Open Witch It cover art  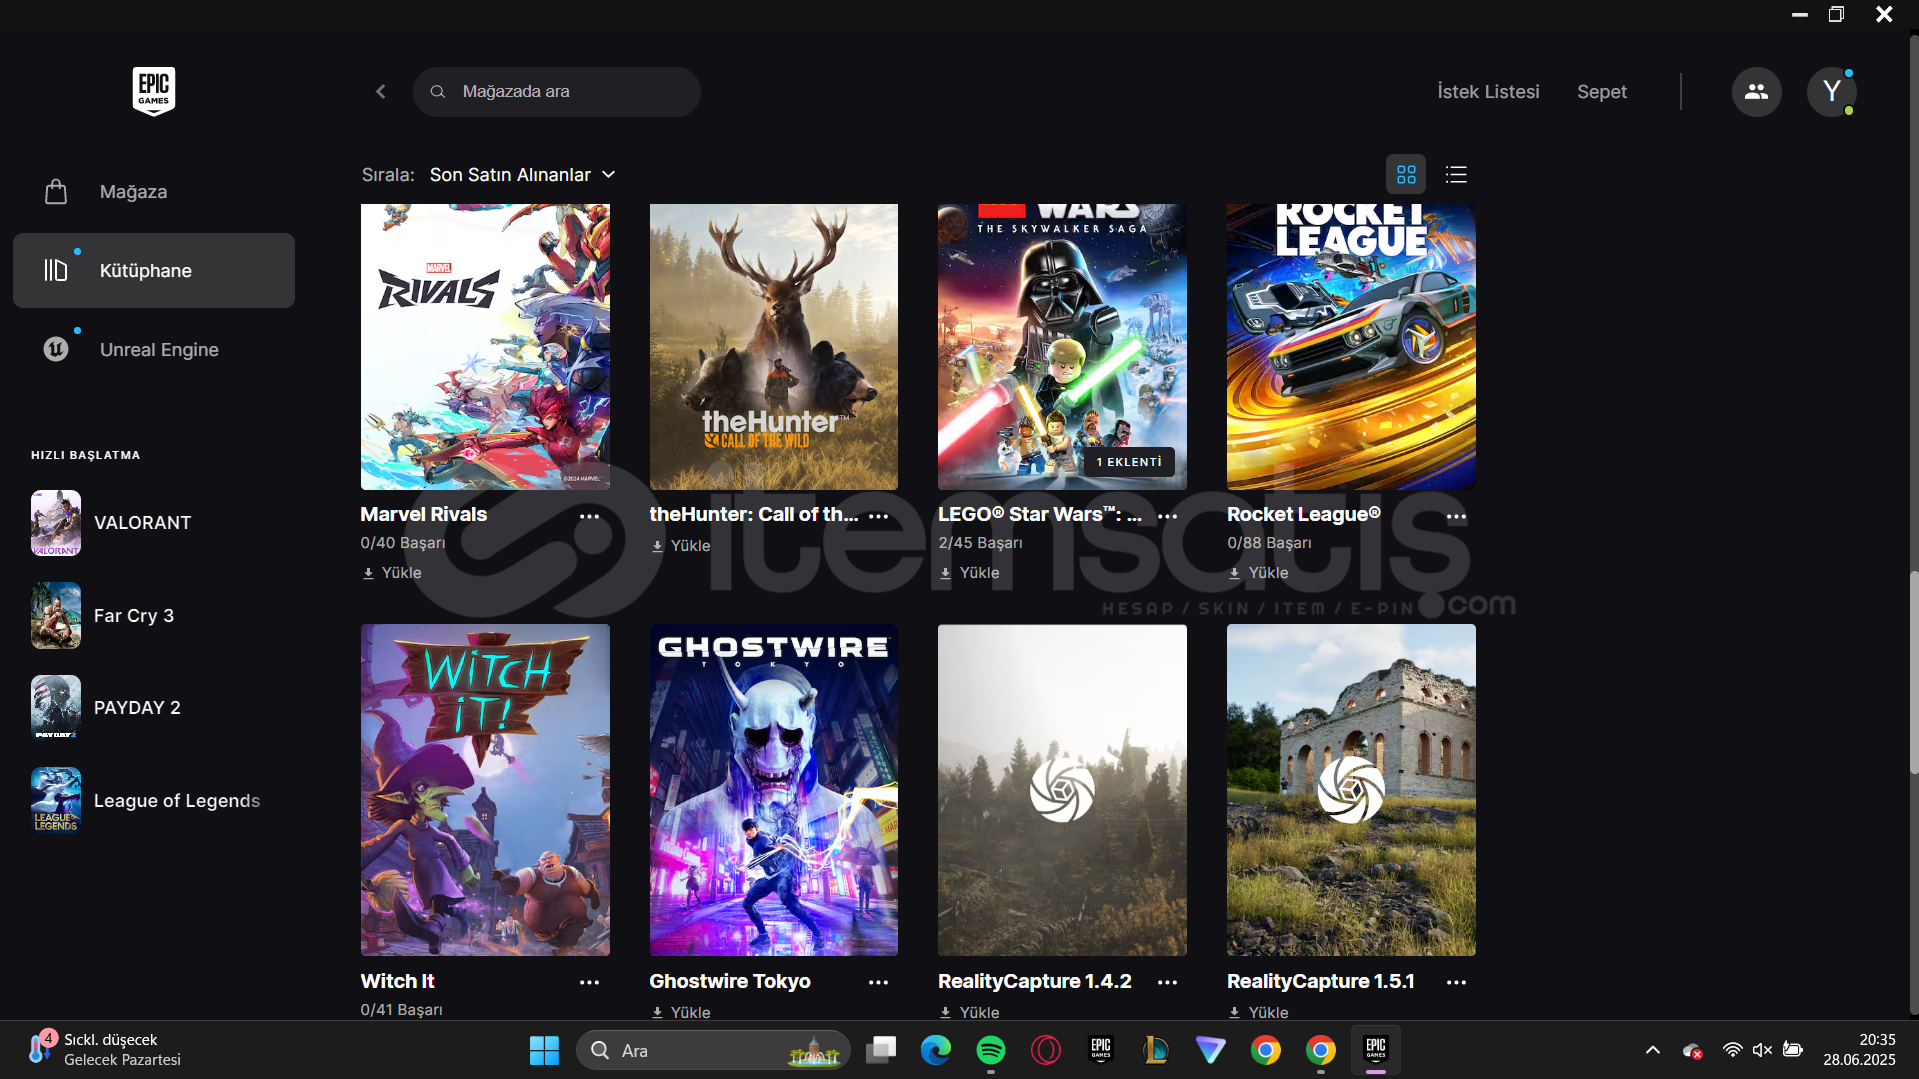point(485,790)
